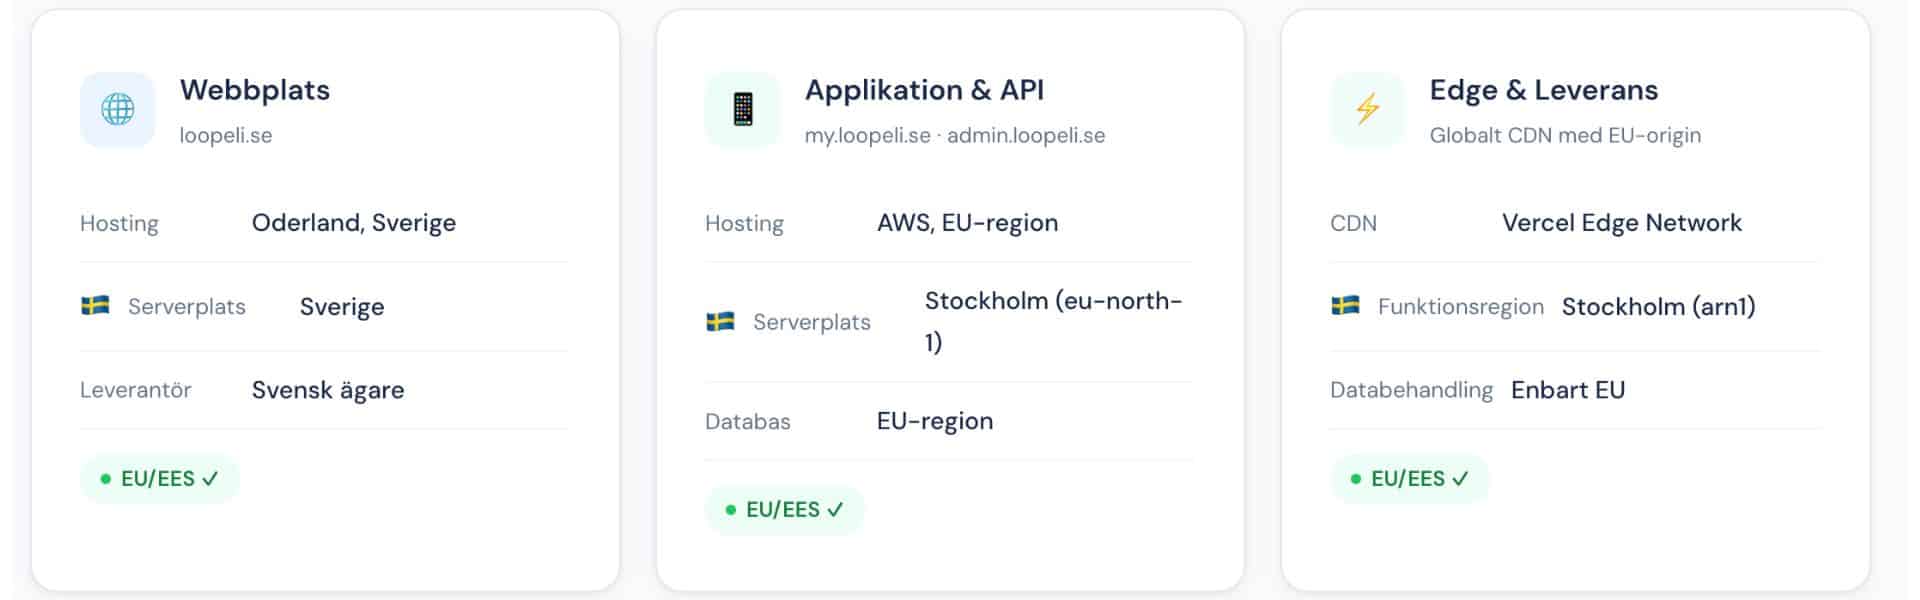
Task: Select the Webbplats card heading
Action: click(x=255, y=90)
